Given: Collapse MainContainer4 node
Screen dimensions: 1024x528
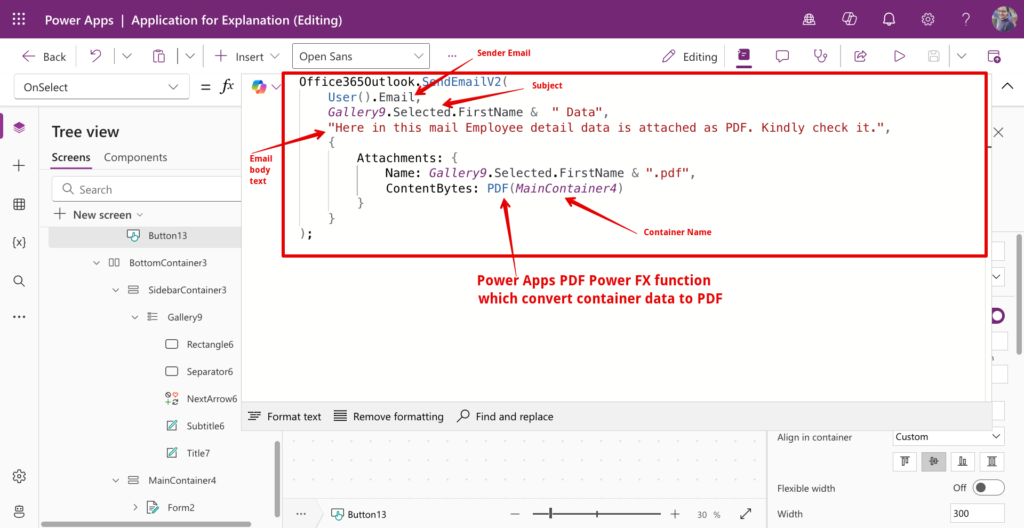Looking at the screenshot, I should [116, 480].
